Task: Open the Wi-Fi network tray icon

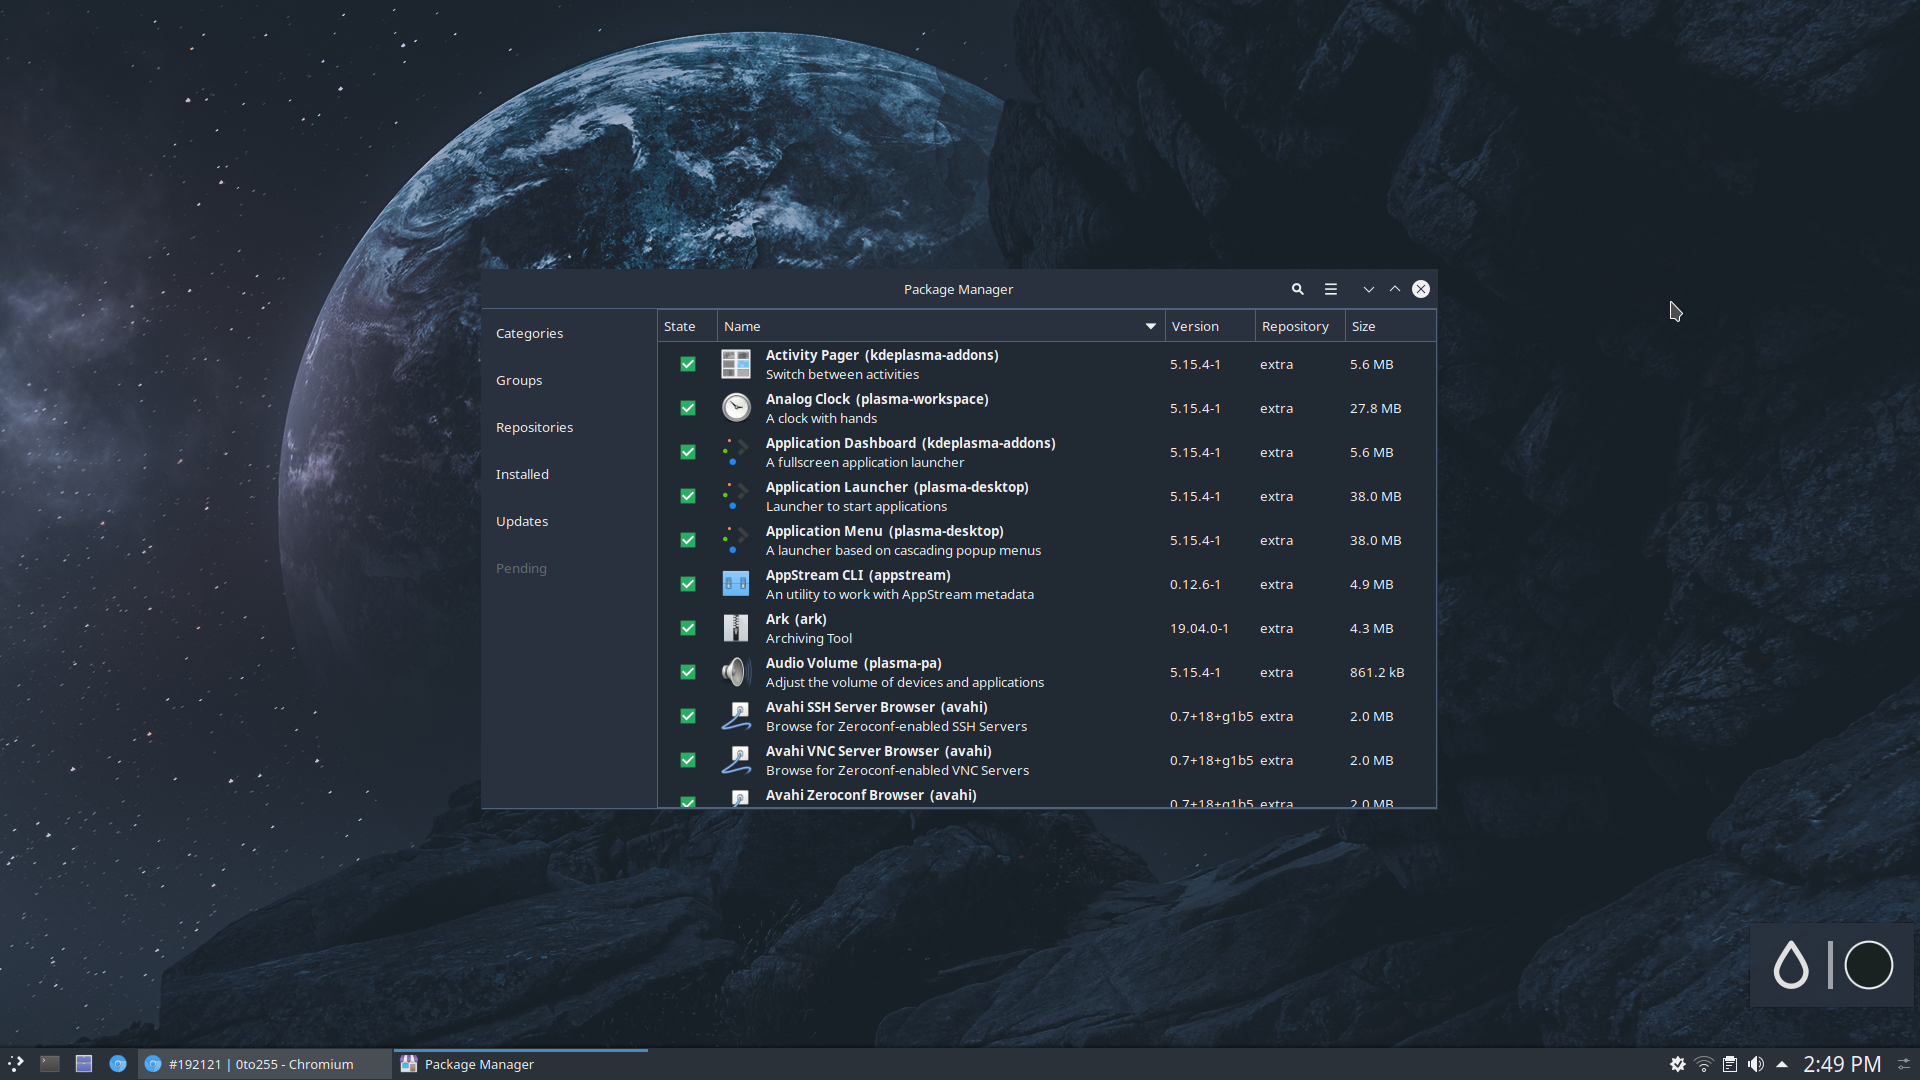Action: click(1702, 1064)
